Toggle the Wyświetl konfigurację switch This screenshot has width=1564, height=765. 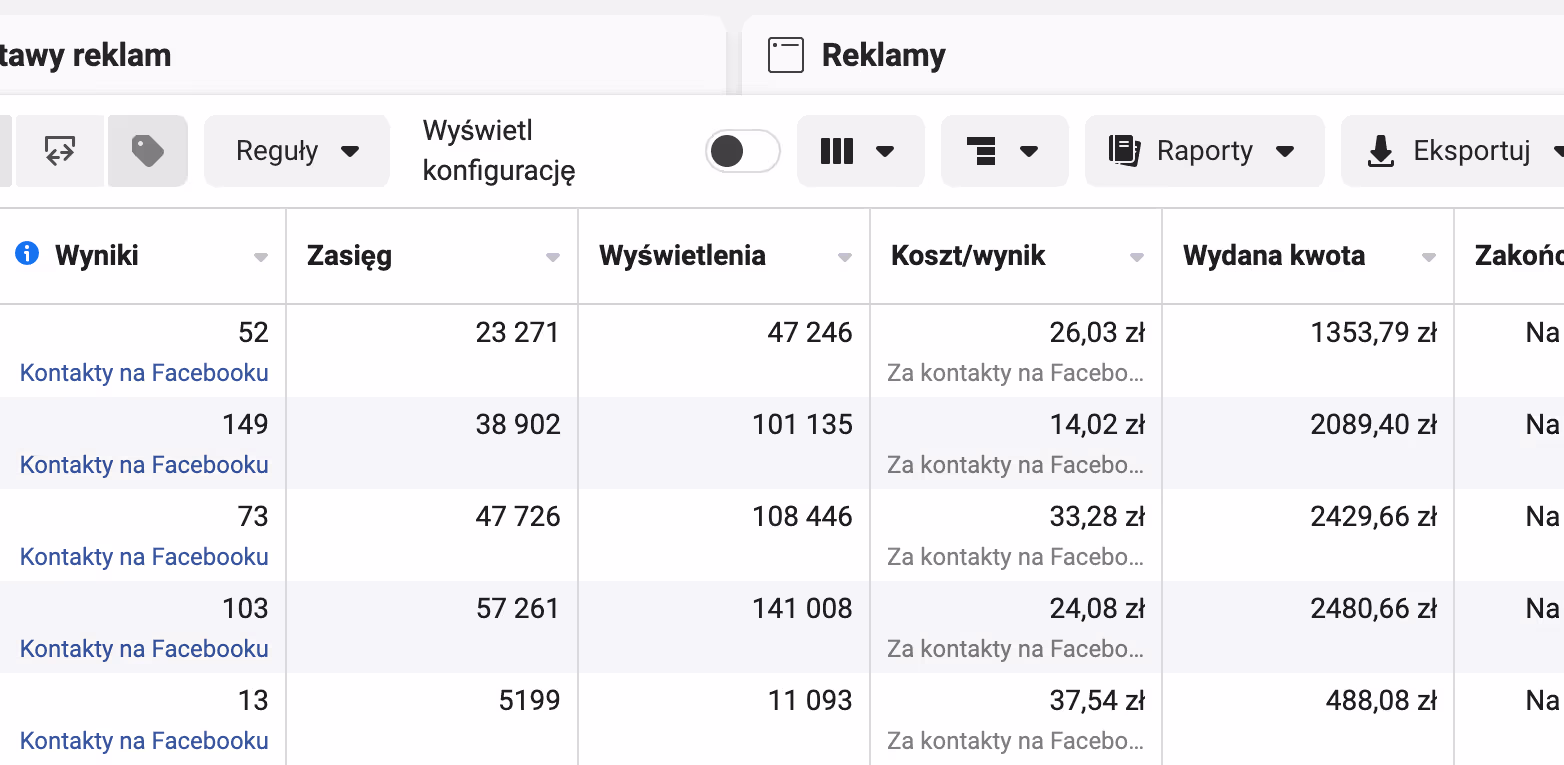743,151
